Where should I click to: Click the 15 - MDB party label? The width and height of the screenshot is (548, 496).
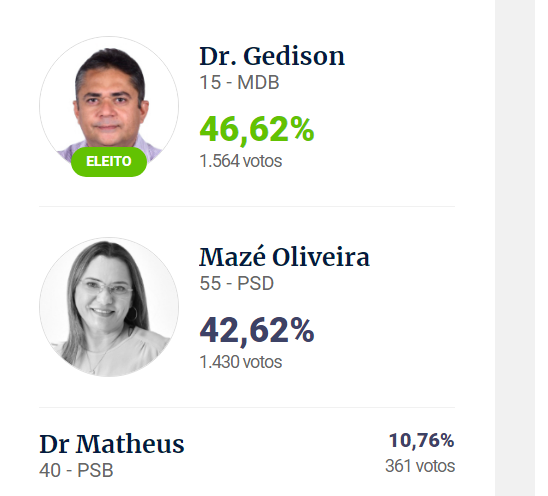pos(239,83)
